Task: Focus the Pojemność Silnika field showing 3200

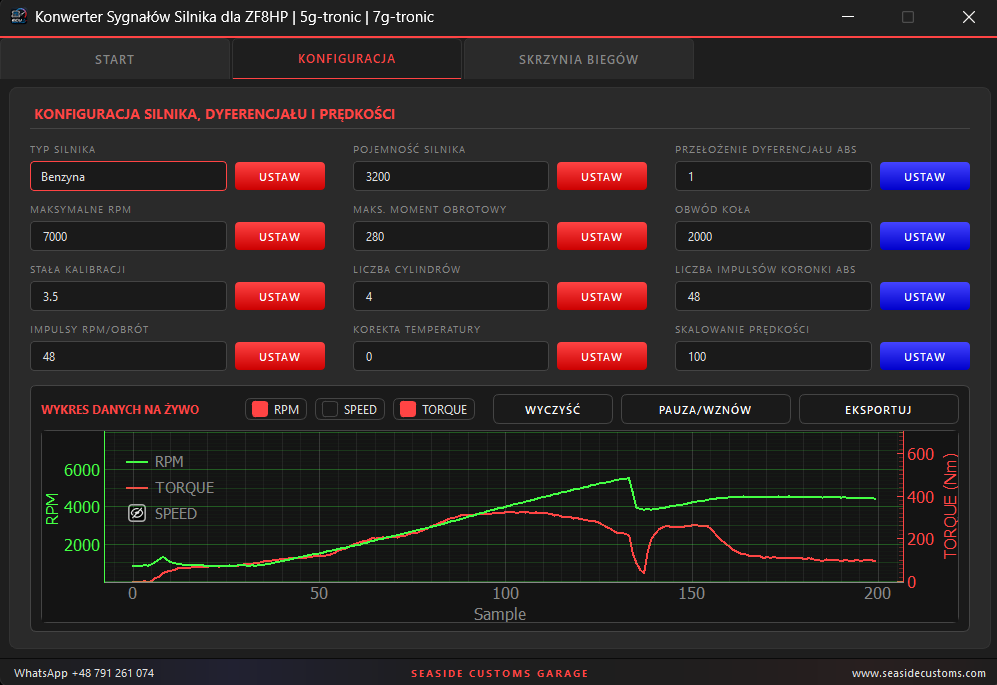Action: [451, 176]
